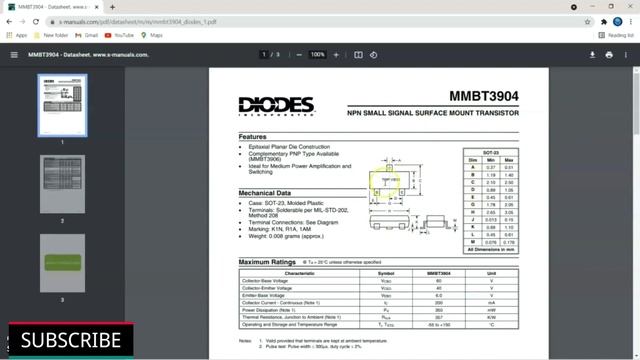Click the Chrome media control icon
This screenshot has width=640, height=360.
(x=573, y=7)
